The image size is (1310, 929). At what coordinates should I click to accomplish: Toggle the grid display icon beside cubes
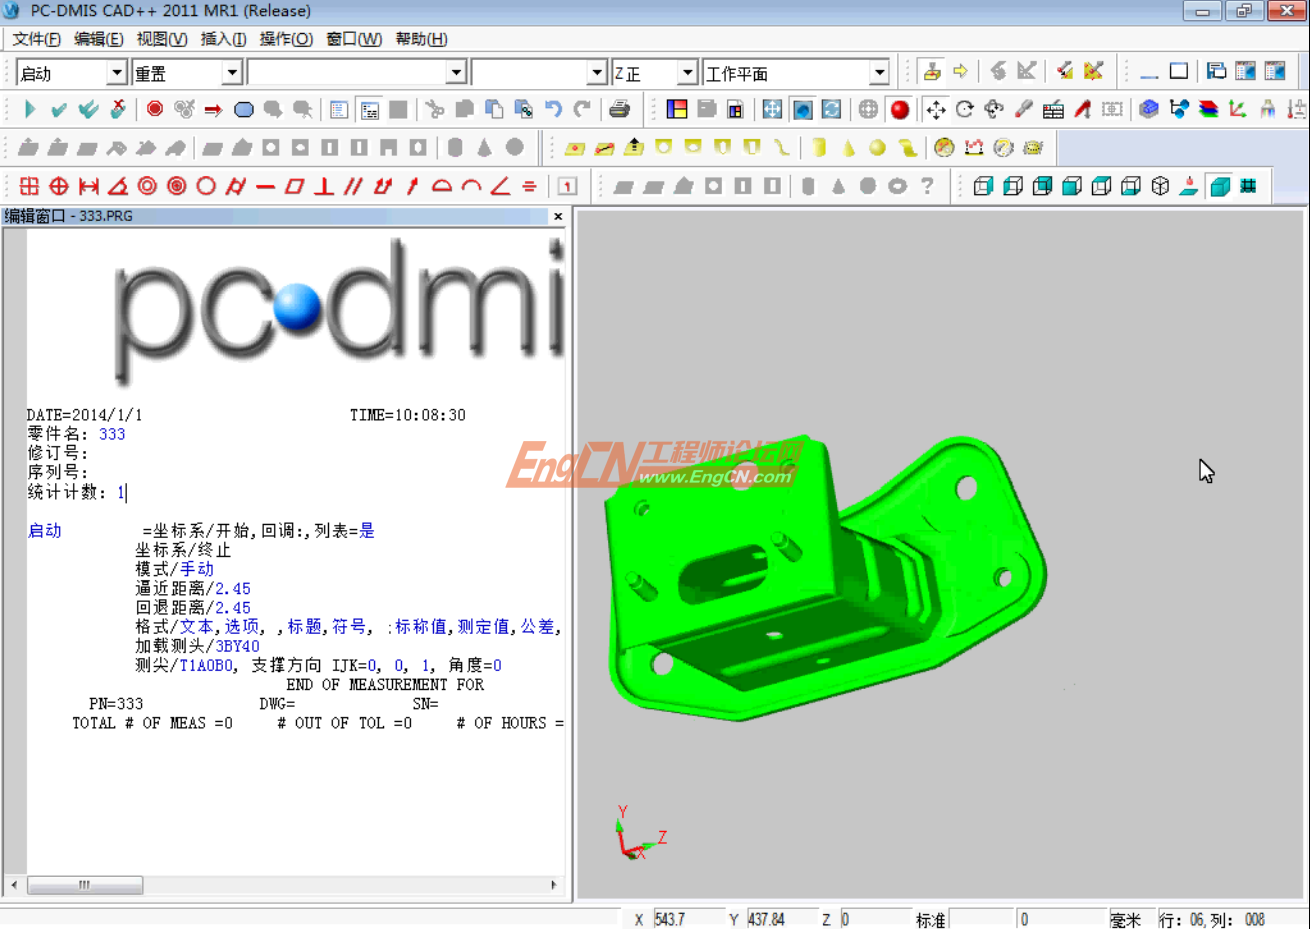pos(1248,186)
